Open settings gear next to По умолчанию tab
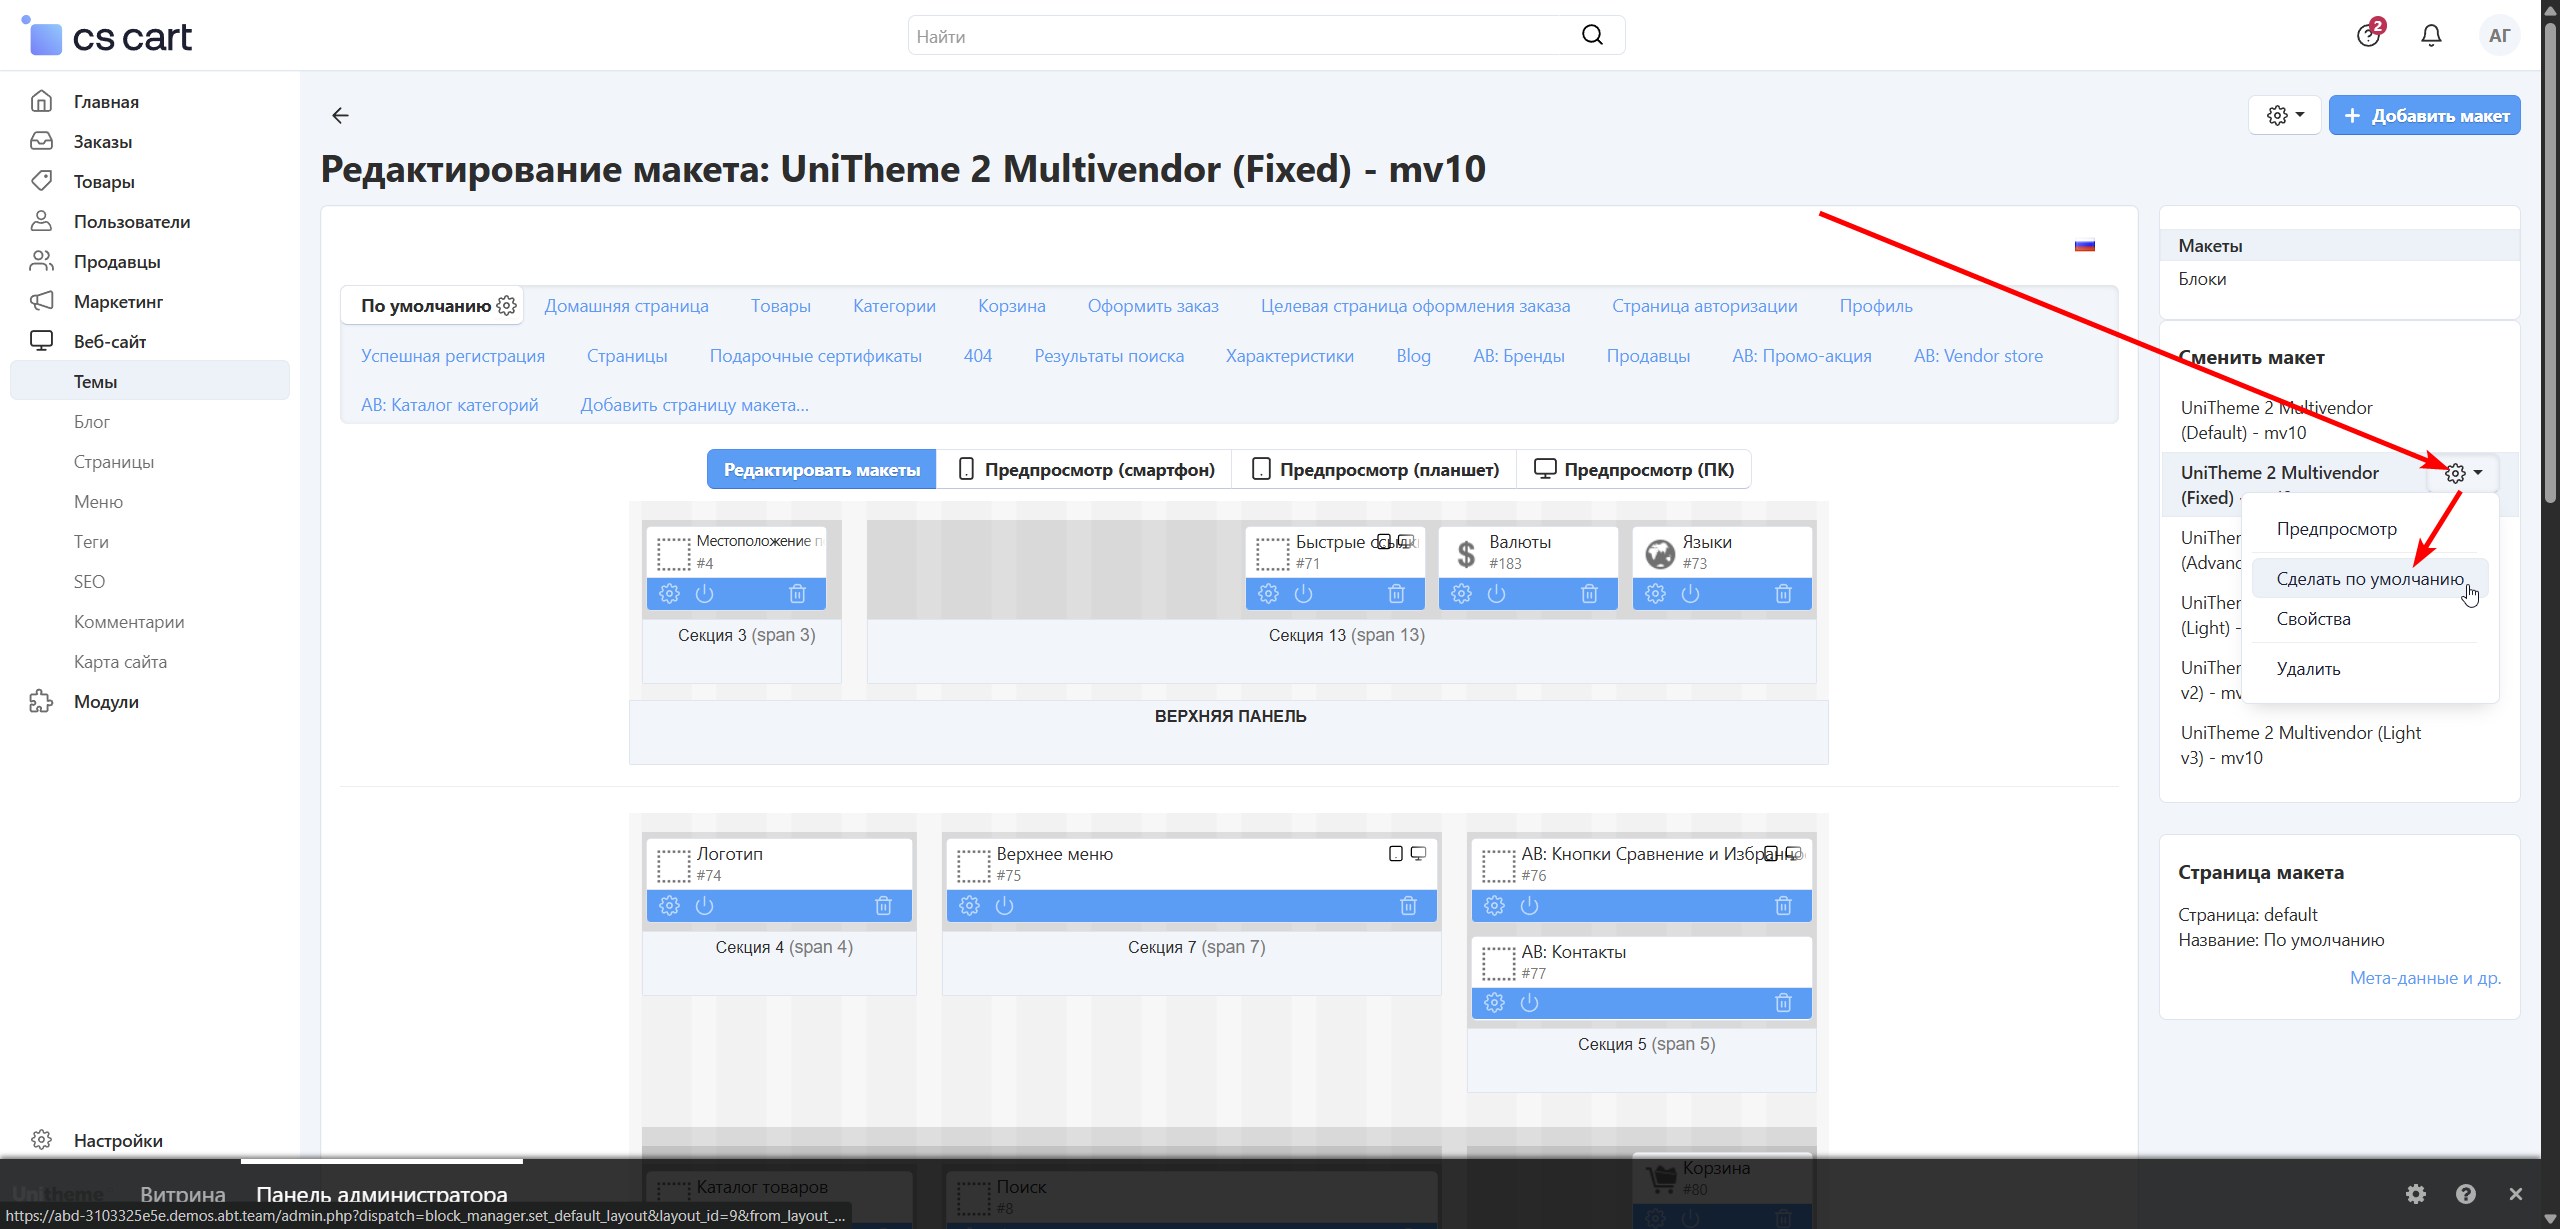The height and width of the screenshot is (1229, 2560). (x=507, y=306)
